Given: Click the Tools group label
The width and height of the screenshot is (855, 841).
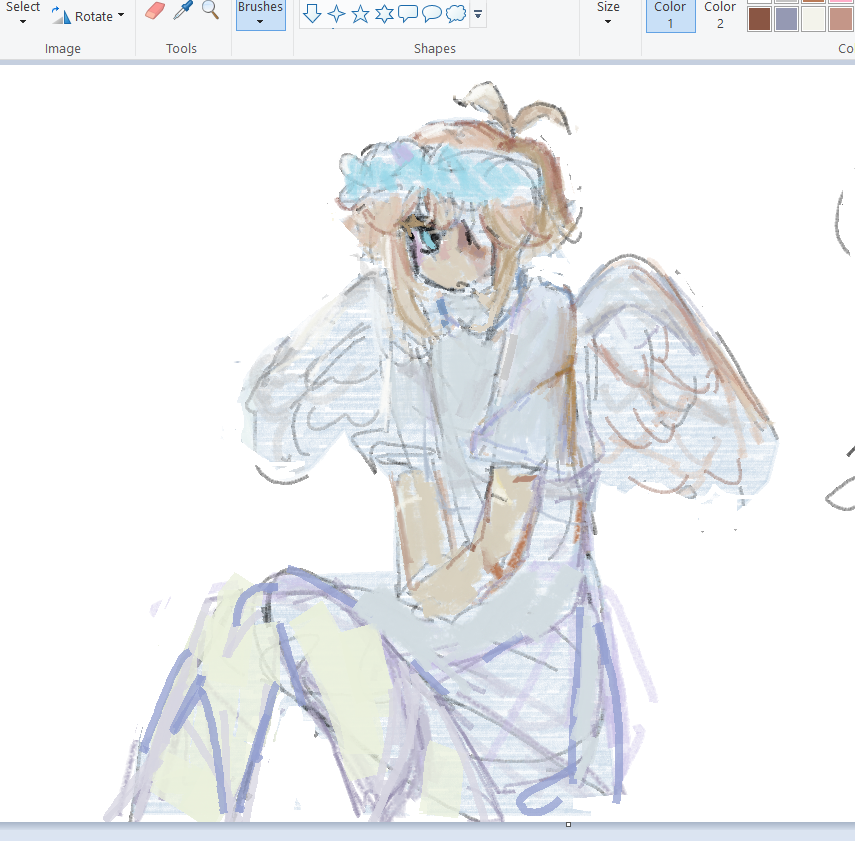Looking at the screenshot, I should [x=182, y=49].
